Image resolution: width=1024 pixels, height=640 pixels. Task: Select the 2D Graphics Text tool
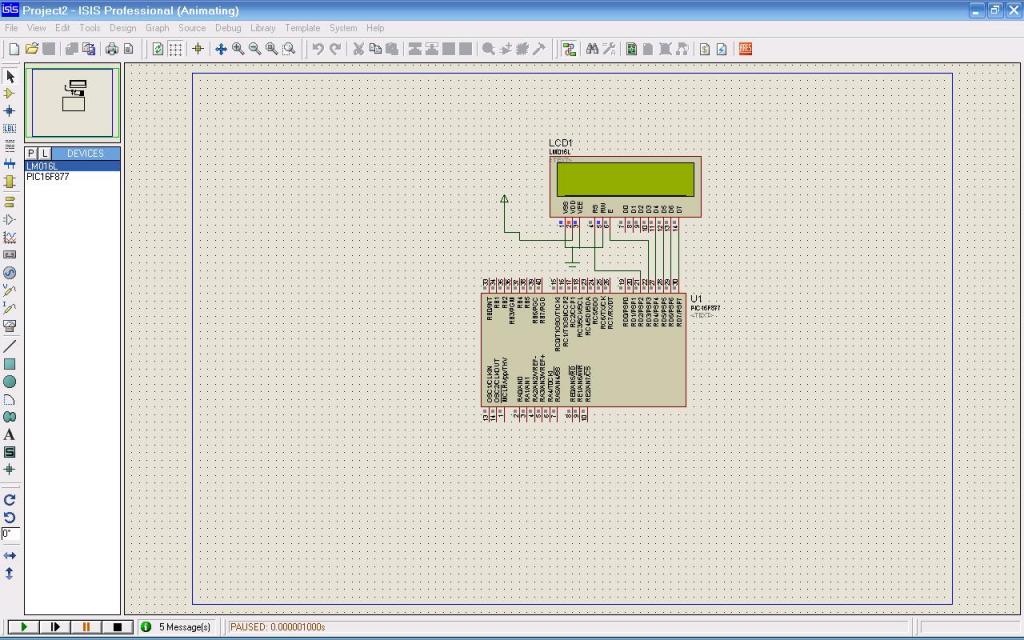click(x=10, y=435)
